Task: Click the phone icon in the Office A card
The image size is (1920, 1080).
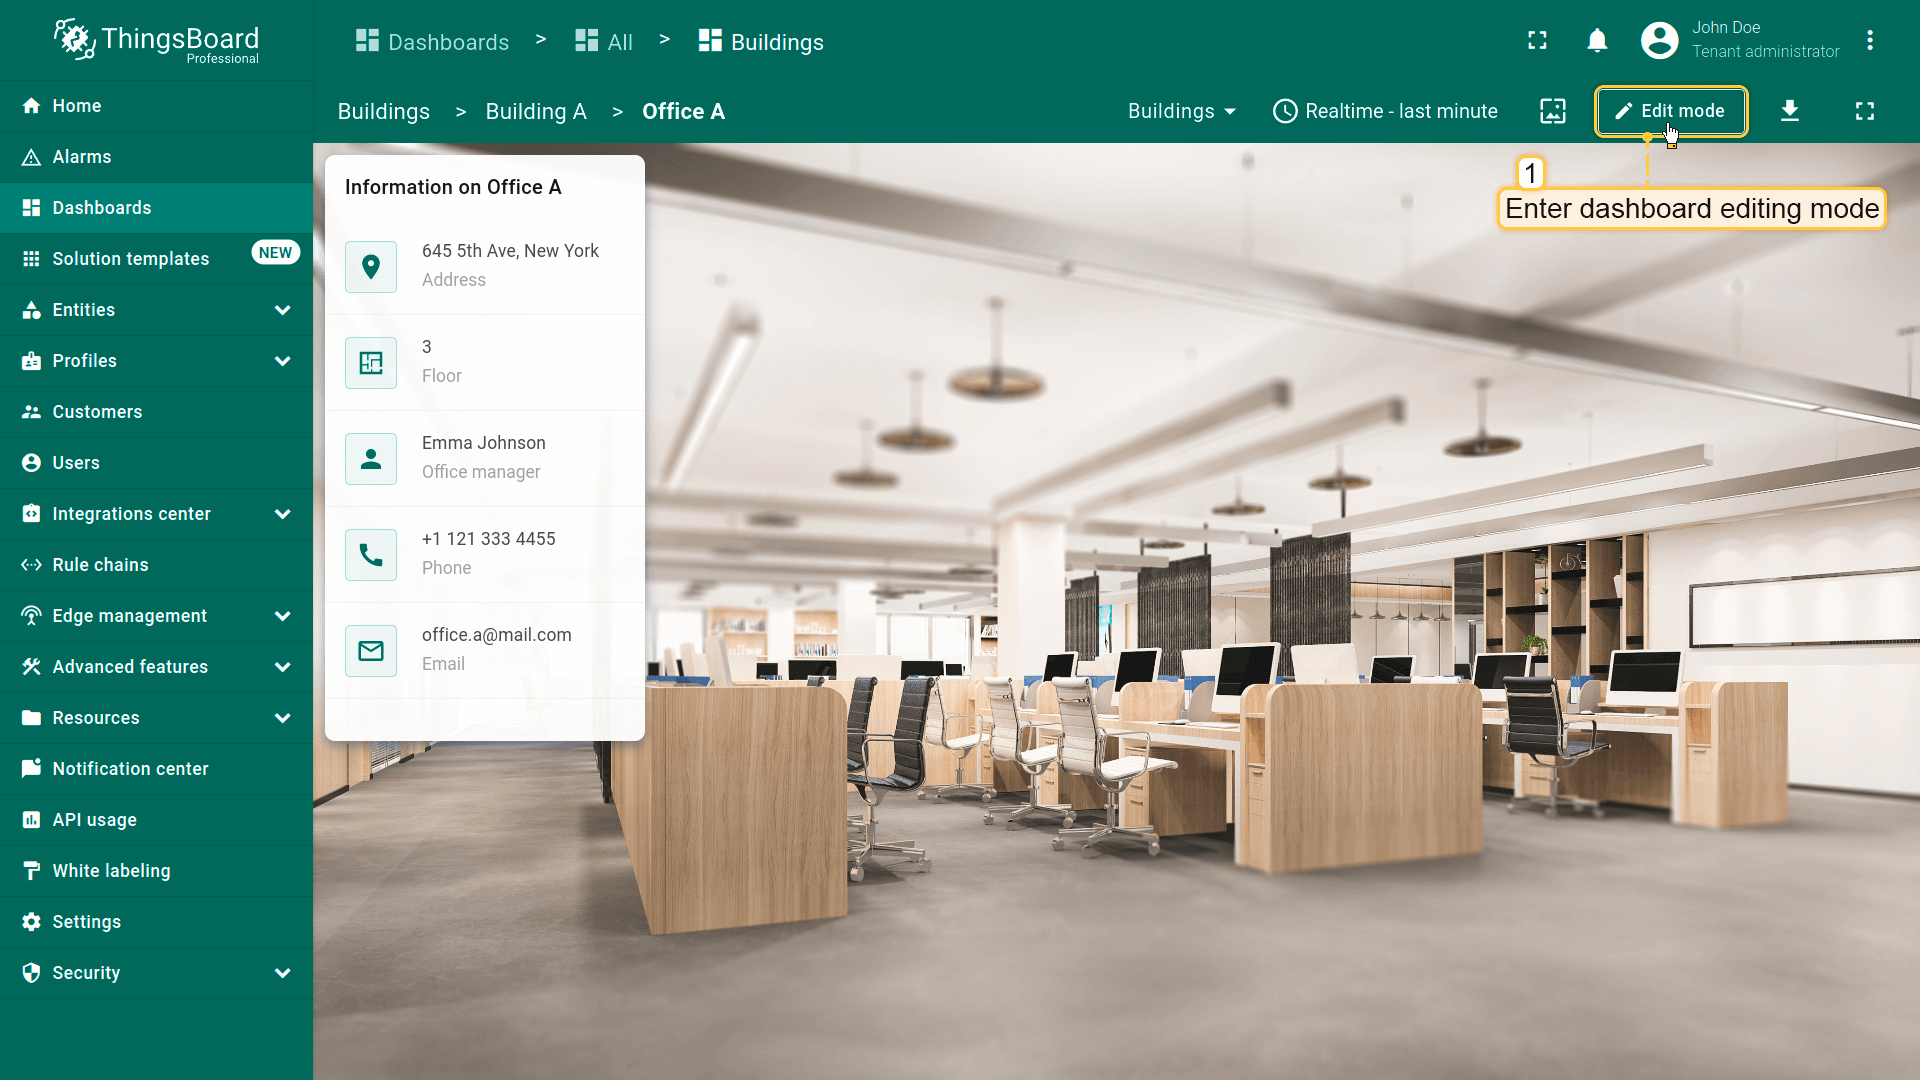Action: pos(371,555)
